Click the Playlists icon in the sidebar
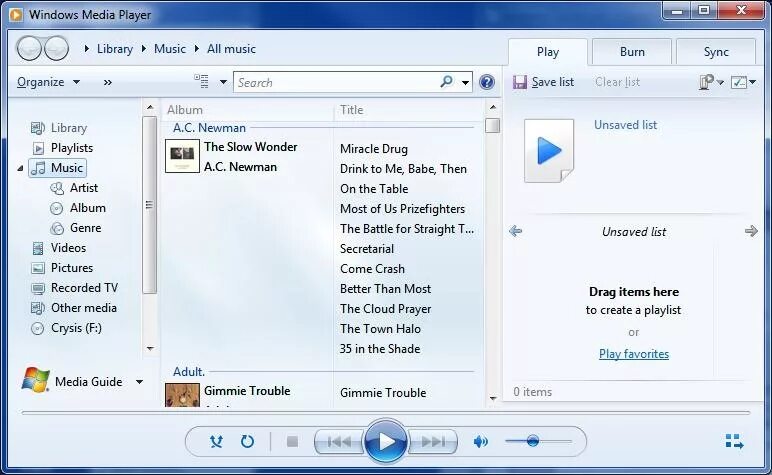 38,148
